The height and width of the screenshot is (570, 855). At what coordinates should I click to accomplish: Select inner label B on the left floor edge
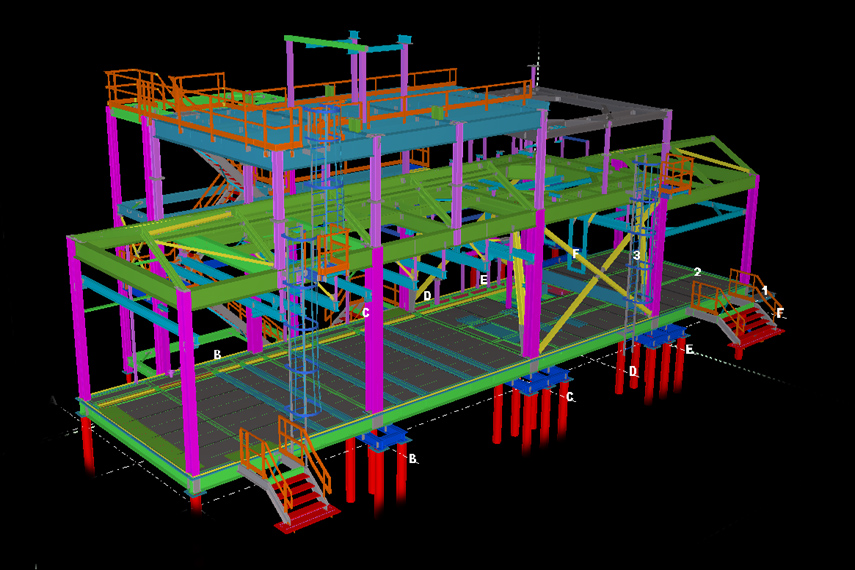click(x=217, y=355)
